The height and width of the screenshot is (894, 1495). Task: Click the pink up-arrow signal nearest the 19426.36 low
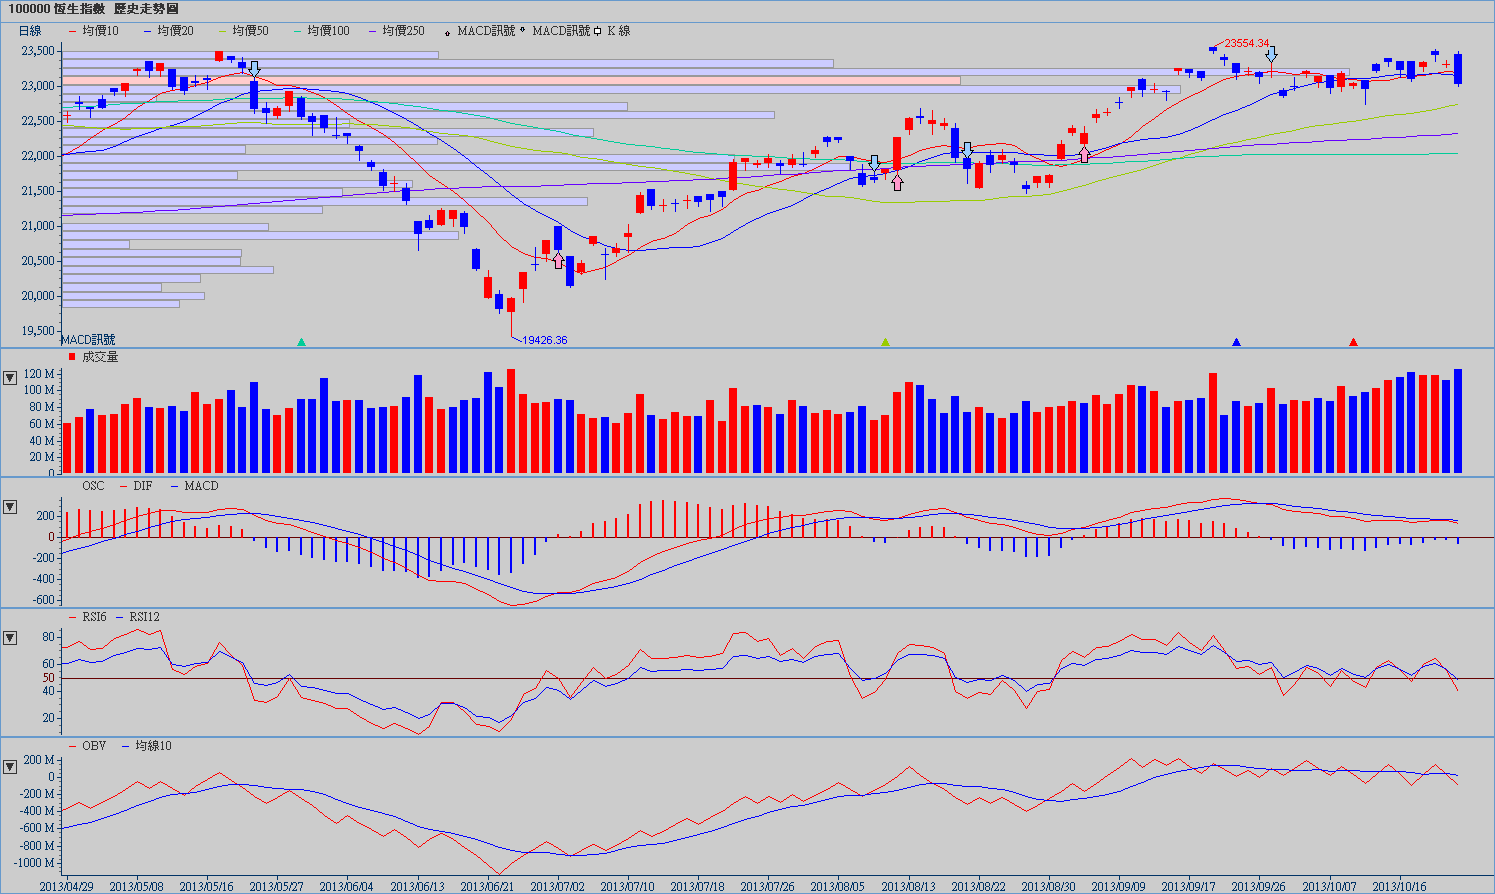(x=558, y=261)
